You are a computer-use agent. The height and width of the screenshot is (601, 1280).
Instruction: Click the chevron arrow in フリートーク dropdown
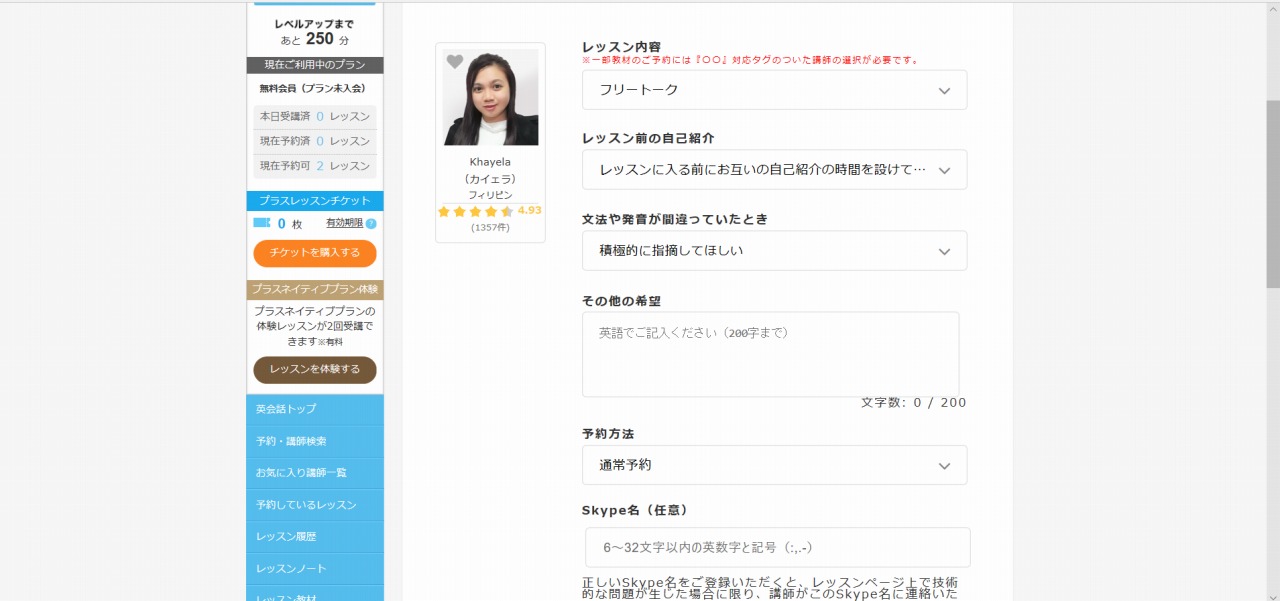tap(944, 91)
